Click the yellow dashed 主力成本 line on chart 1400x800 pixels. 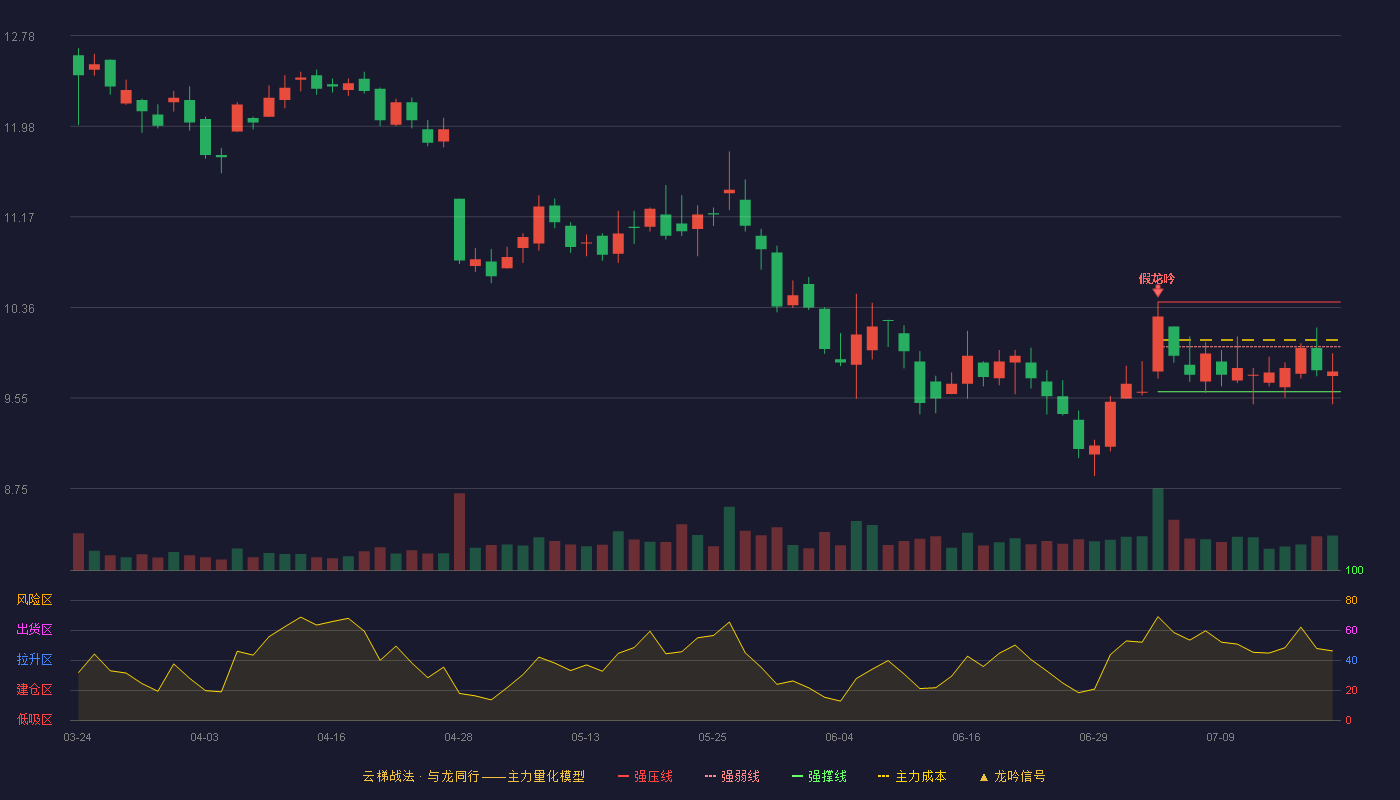point(1249,340)
